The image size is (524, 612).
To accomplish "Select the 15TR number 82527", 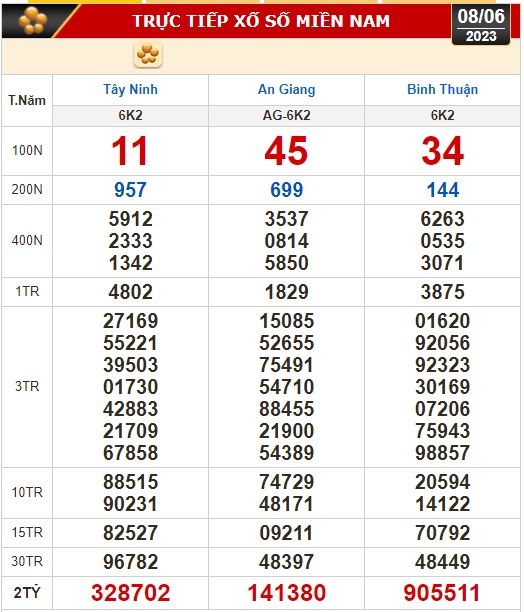I will [x=130, y=533].
